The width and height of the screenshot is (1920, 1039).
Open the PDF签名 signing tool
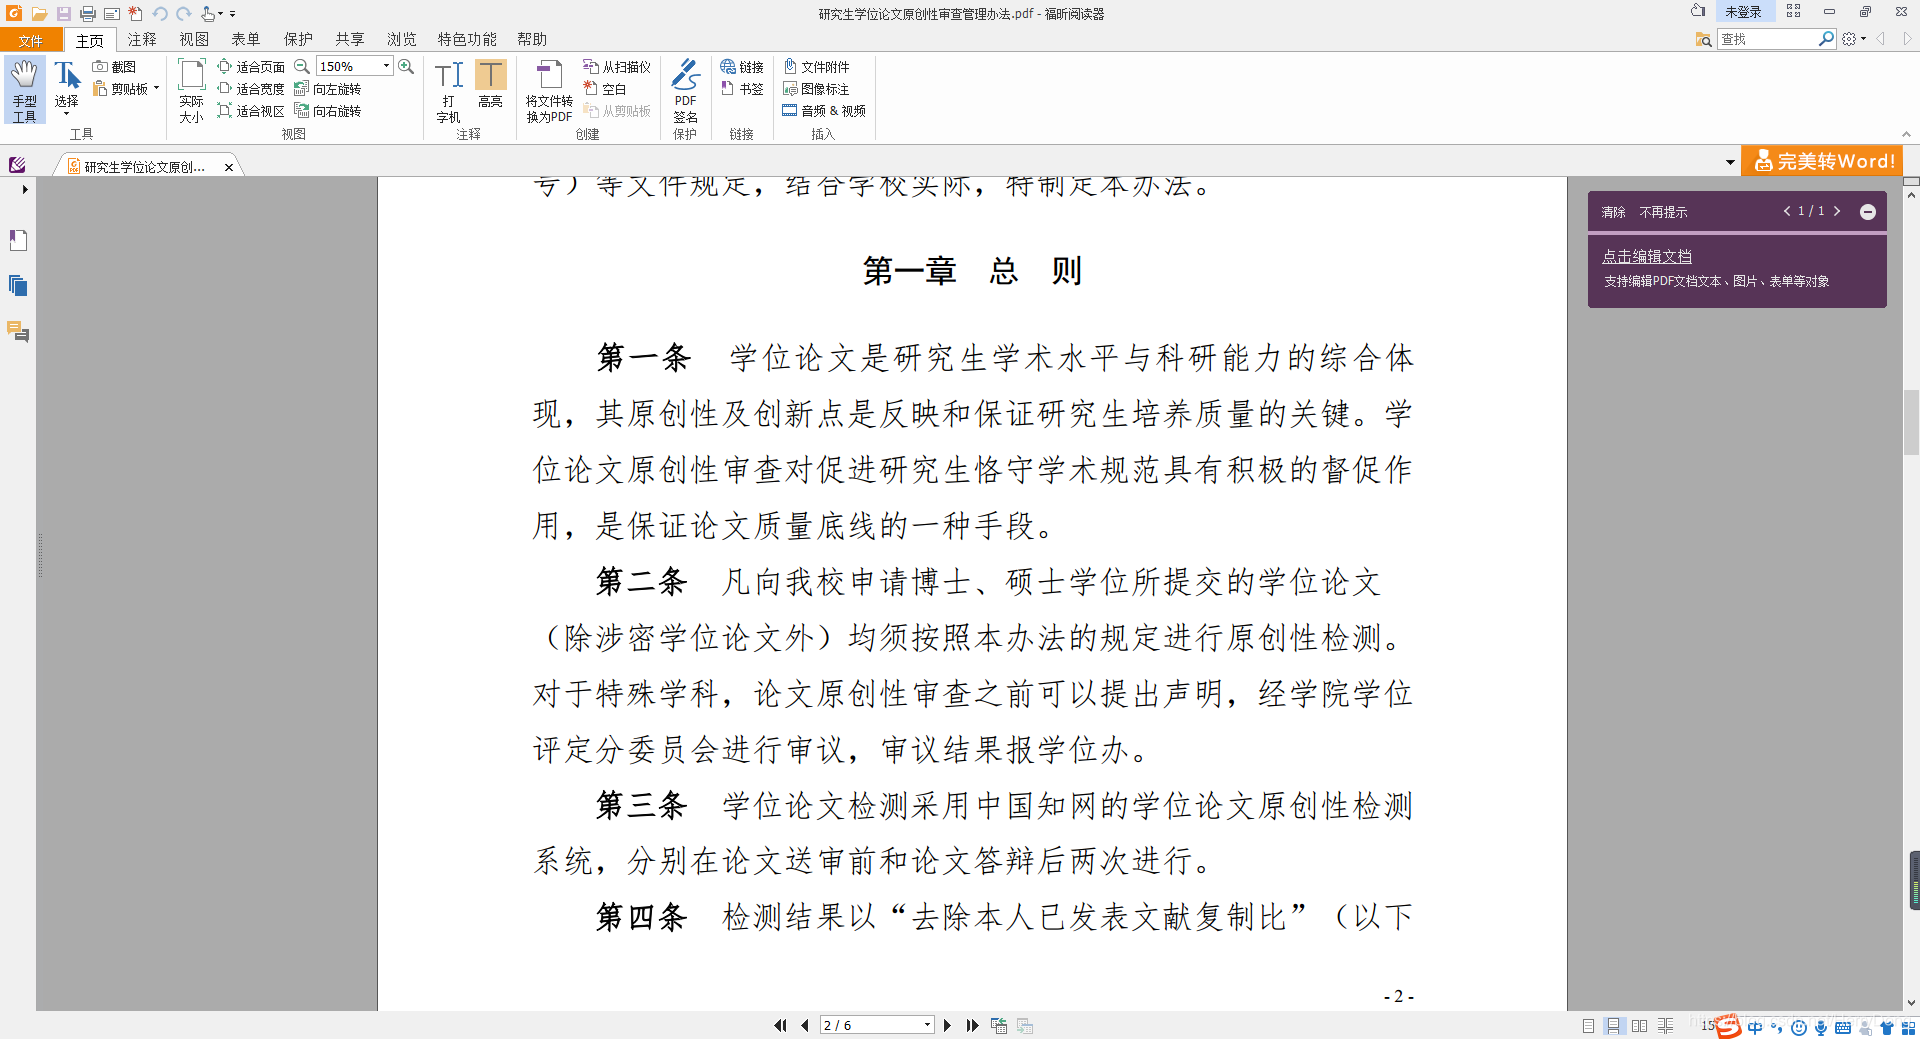[x=686, y=90]
